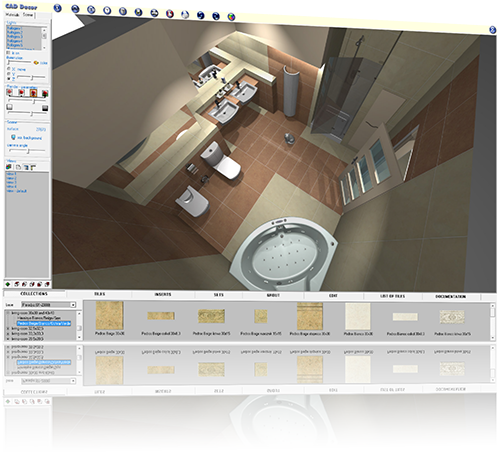Click the lights list scroll down arrow
Image resolution: width=500 pixels, height=452 pixels.
[x=44, y=48]
